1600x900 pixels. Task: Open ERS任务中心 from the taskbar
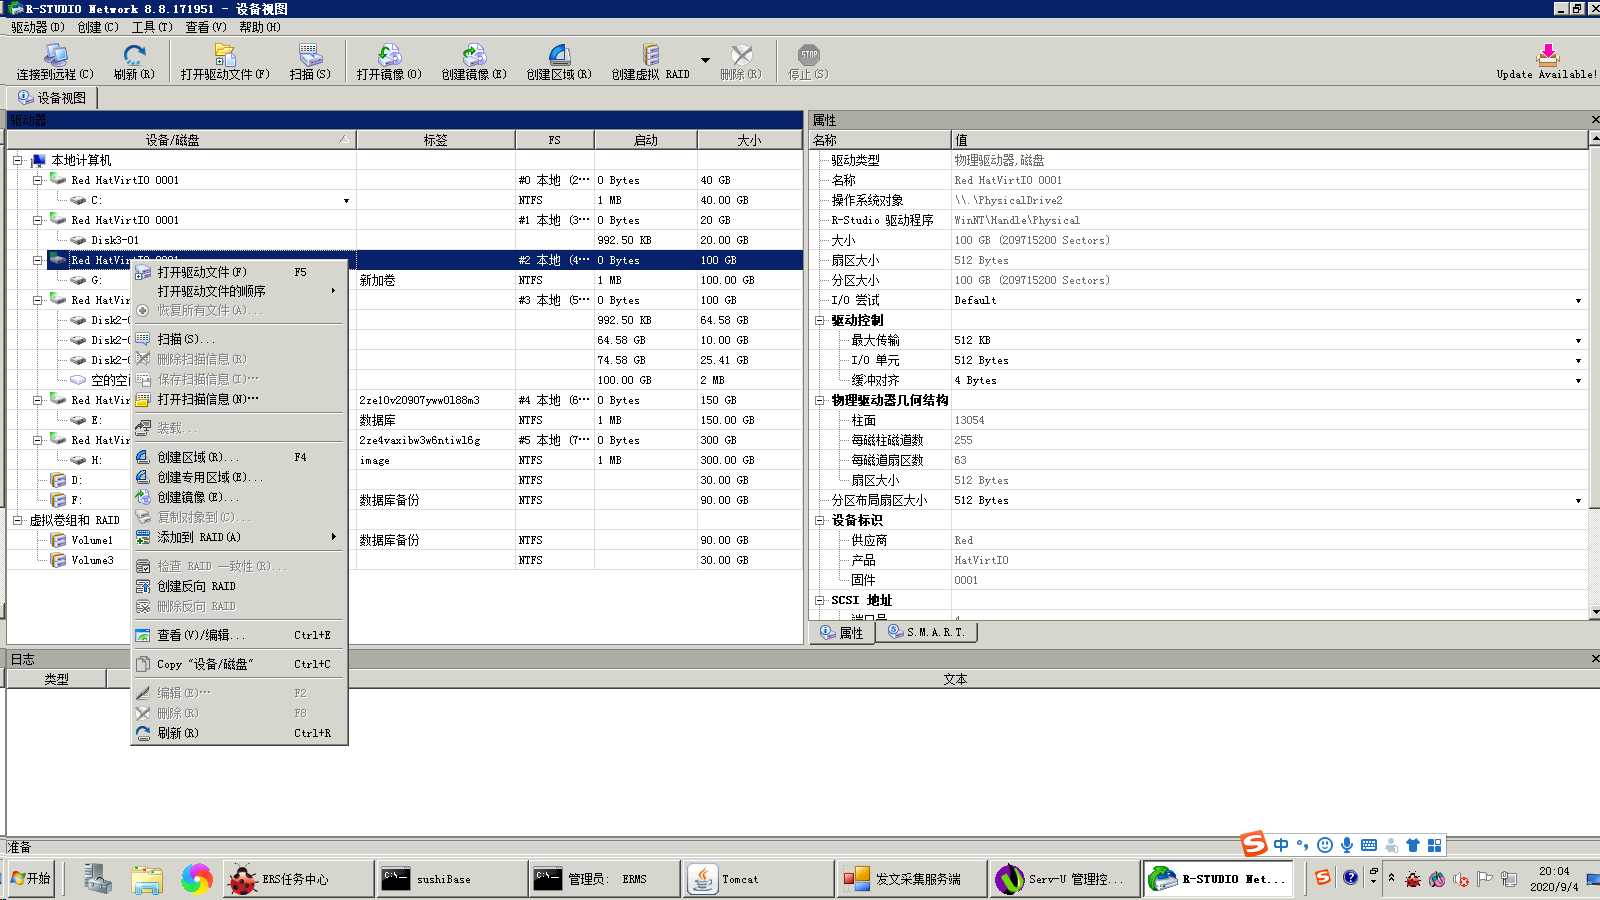click(299, 879)
